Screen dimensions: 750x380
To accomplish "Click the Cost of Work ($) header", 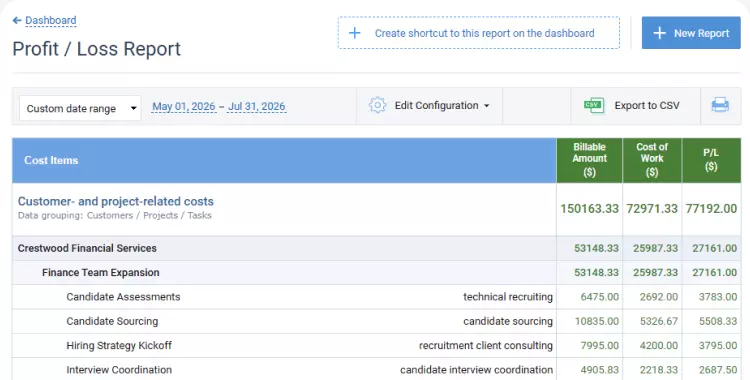I will point(652,160).
